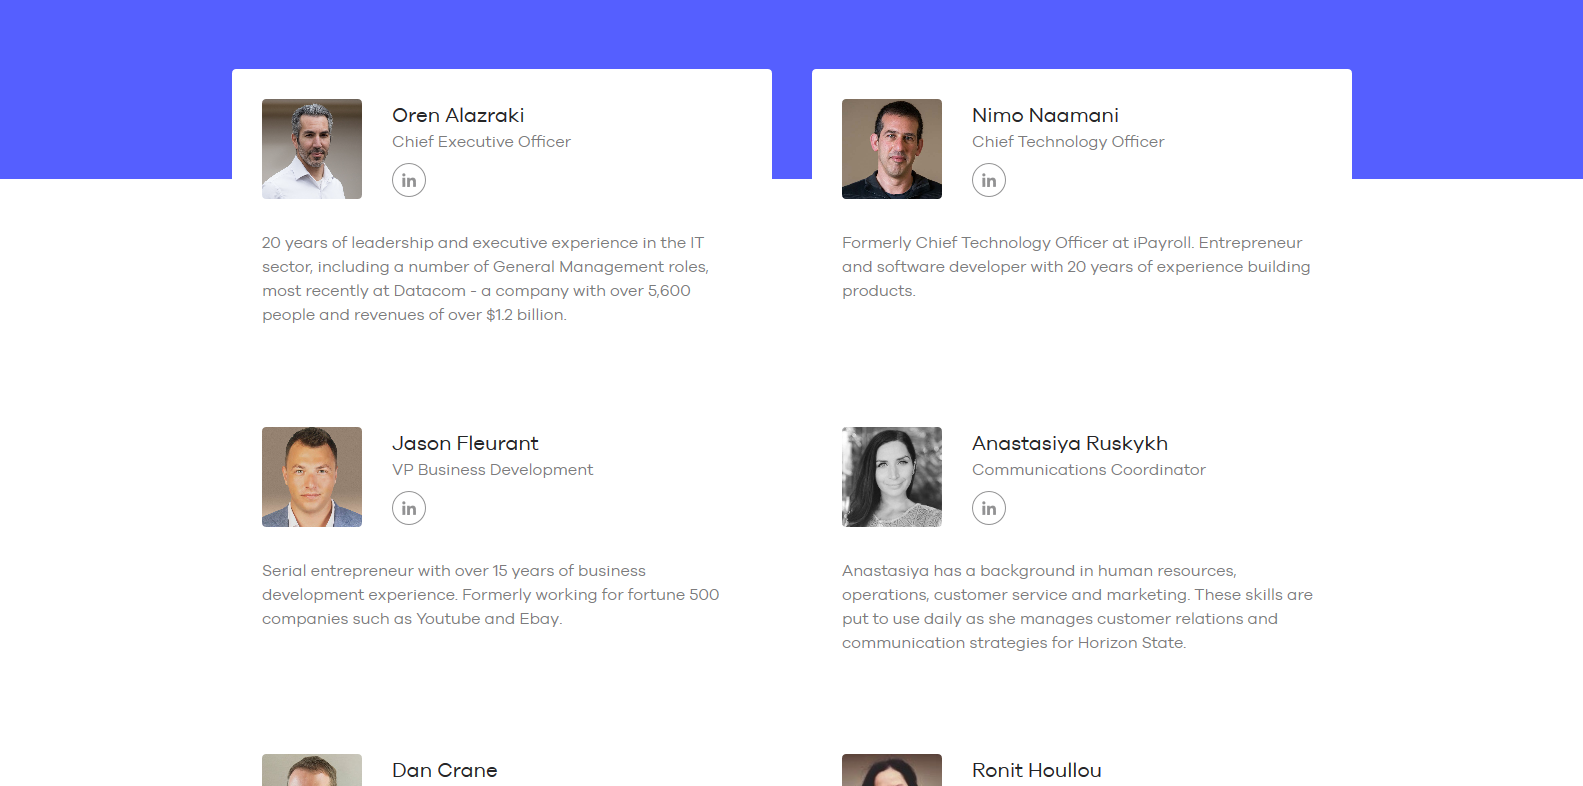Click Dan Crane's partially visible photo
1583x786 pixels.
[x=312, y=770]
